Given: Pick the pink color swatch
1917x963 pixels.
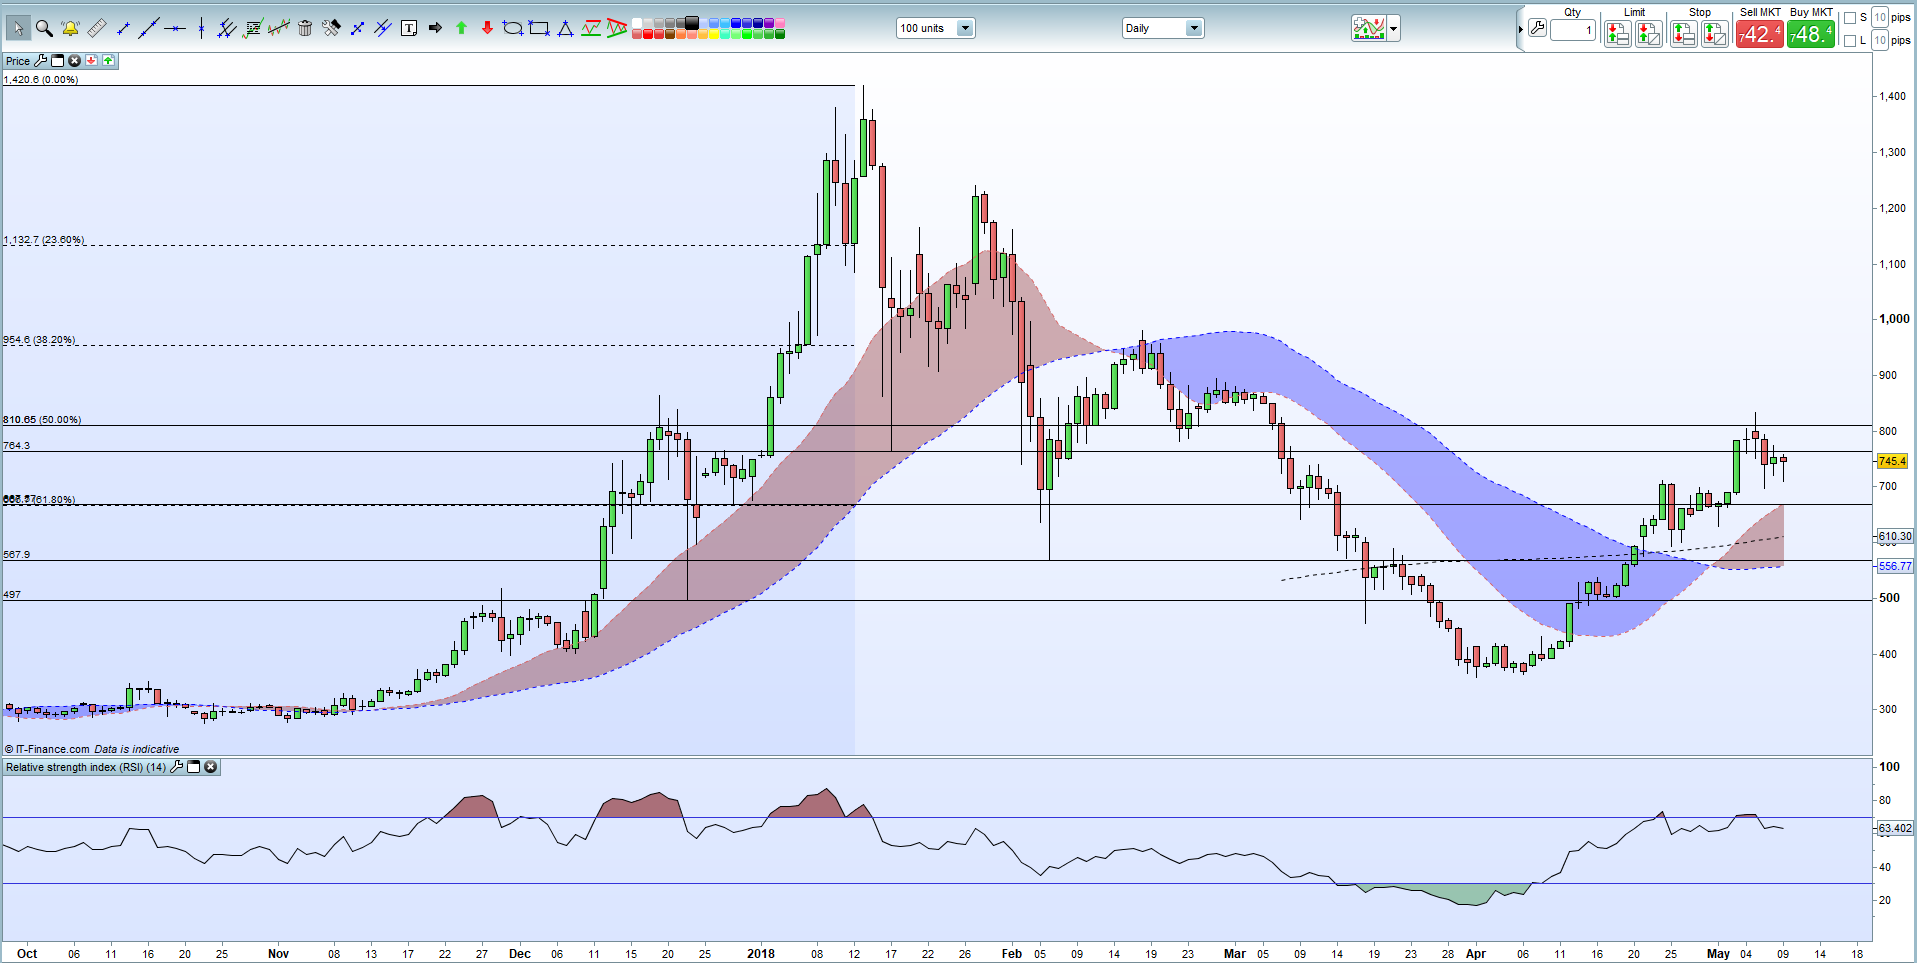Looking at the screenshot, I should (x=780, y=23).
